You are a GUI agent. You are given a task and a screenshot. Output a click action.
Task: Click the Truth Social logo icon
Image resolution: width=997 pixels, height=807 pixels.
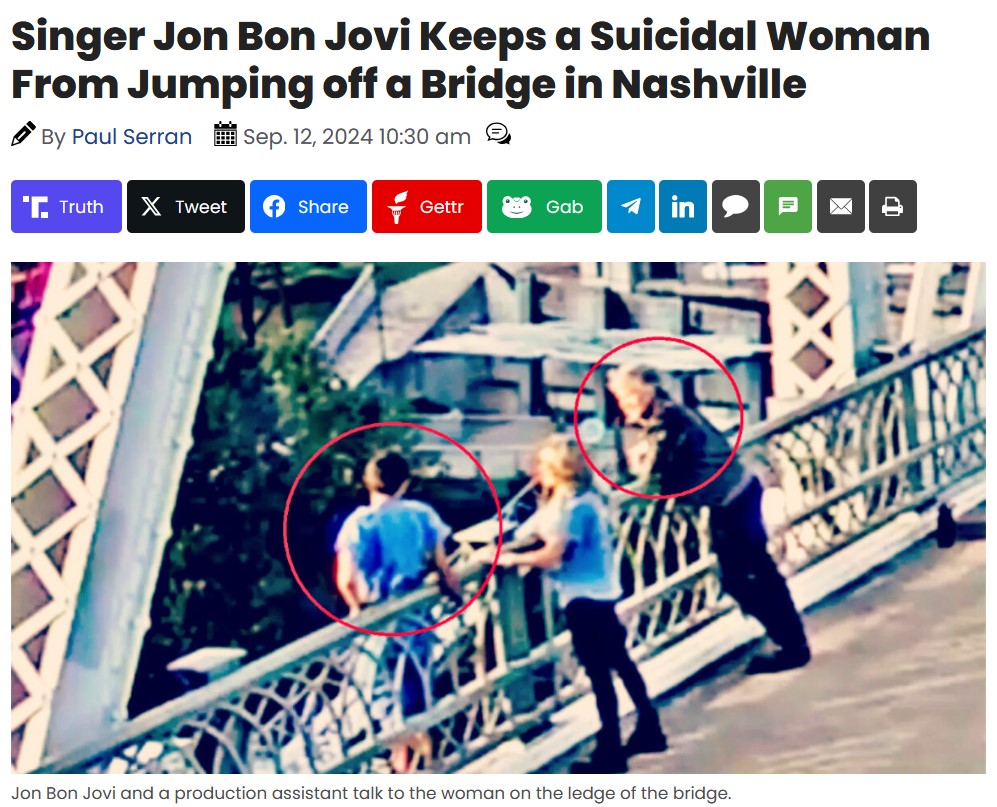coord(36,207)
